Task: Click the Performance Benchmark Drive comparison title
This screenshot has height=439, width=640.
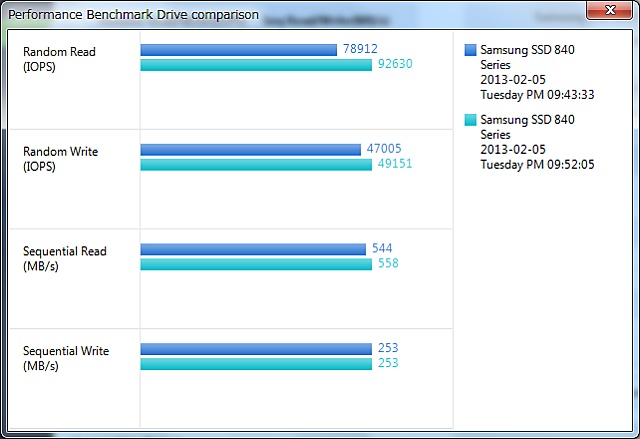Action: (133, 15)
